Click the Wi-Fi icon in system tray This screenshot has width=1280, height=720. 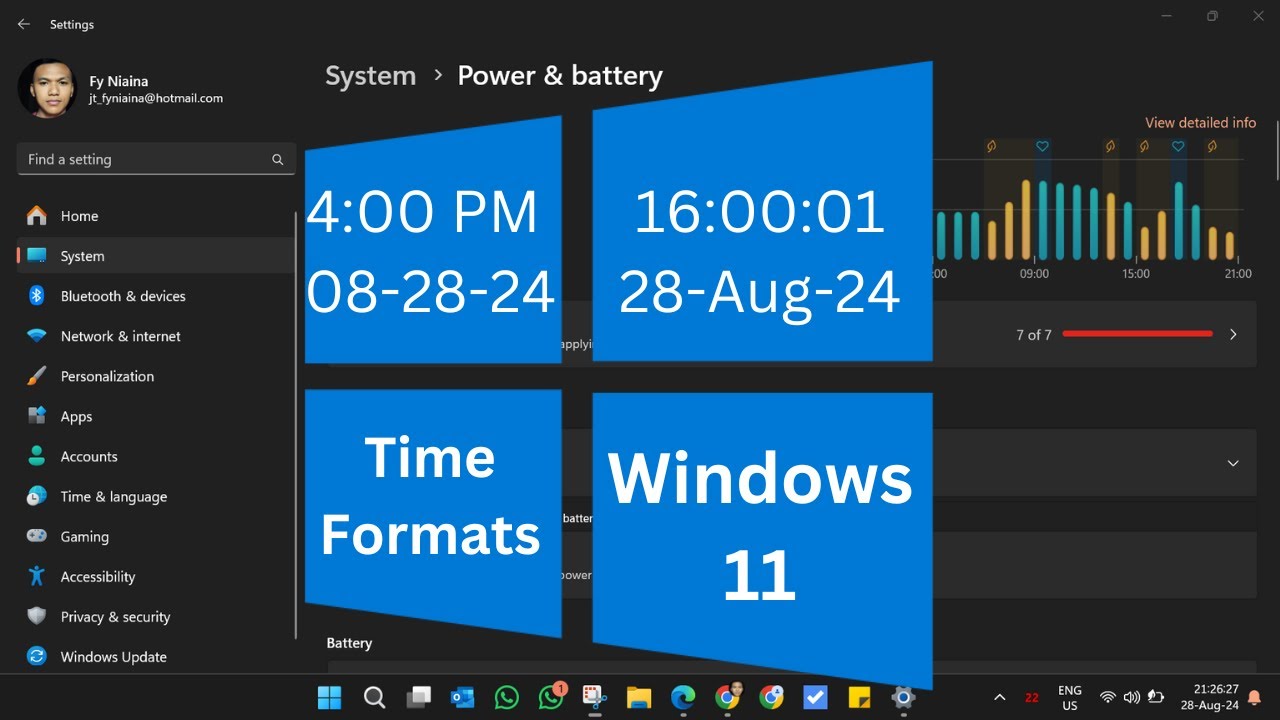coord(1107,697)
